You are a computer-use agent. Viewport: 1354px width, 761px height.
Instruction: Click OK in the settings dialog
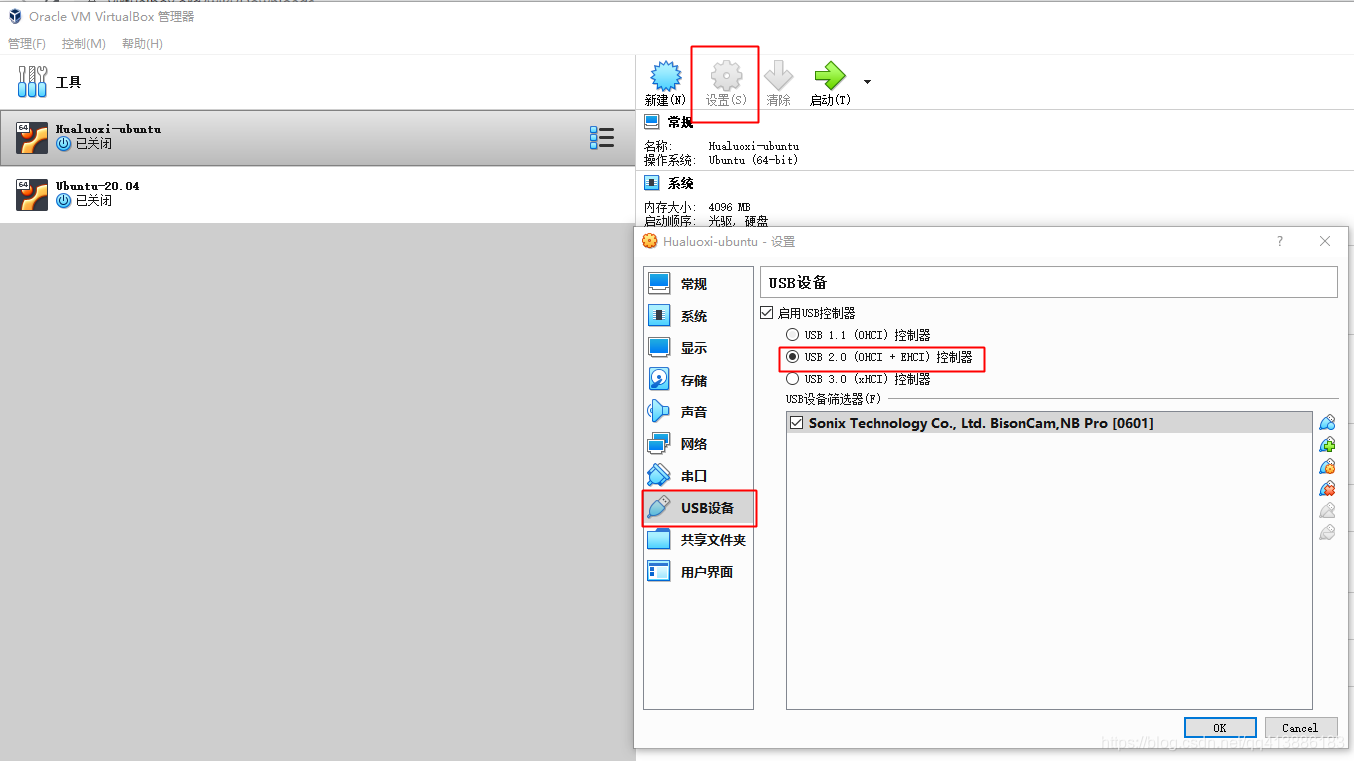[x=1220, y=728]
